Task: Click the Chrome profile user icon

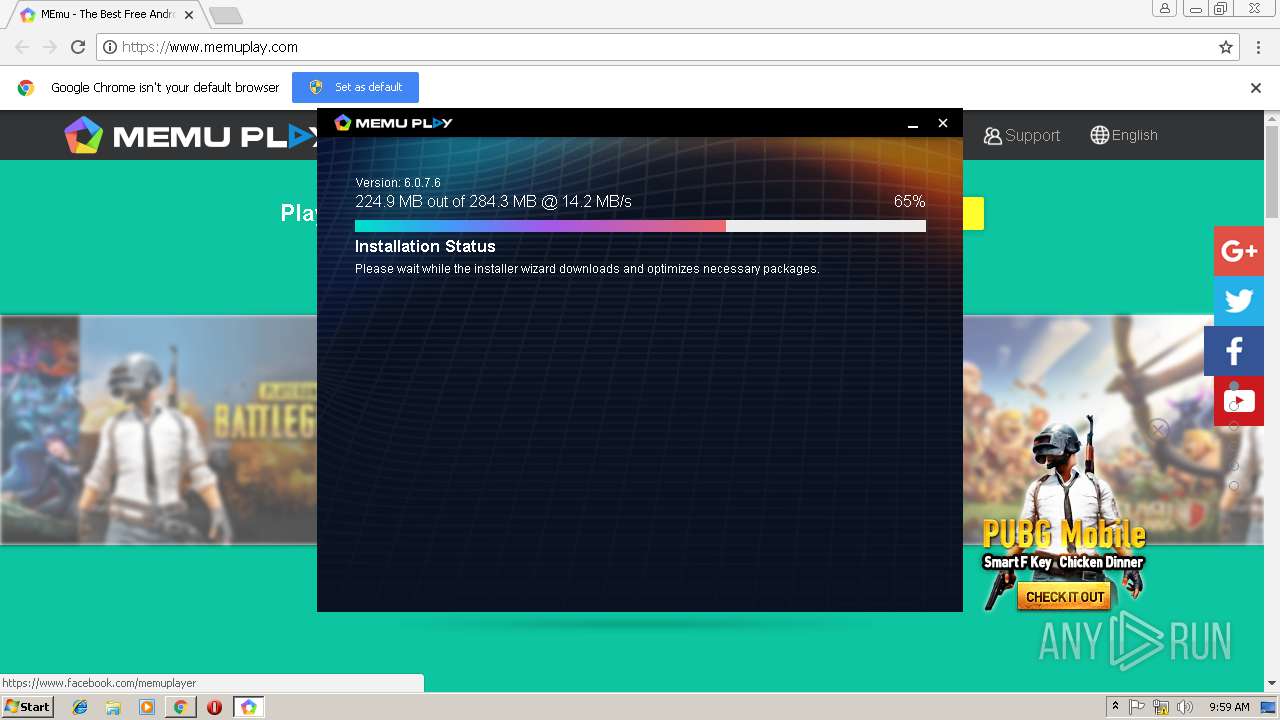Action: tap(1164, 8)
